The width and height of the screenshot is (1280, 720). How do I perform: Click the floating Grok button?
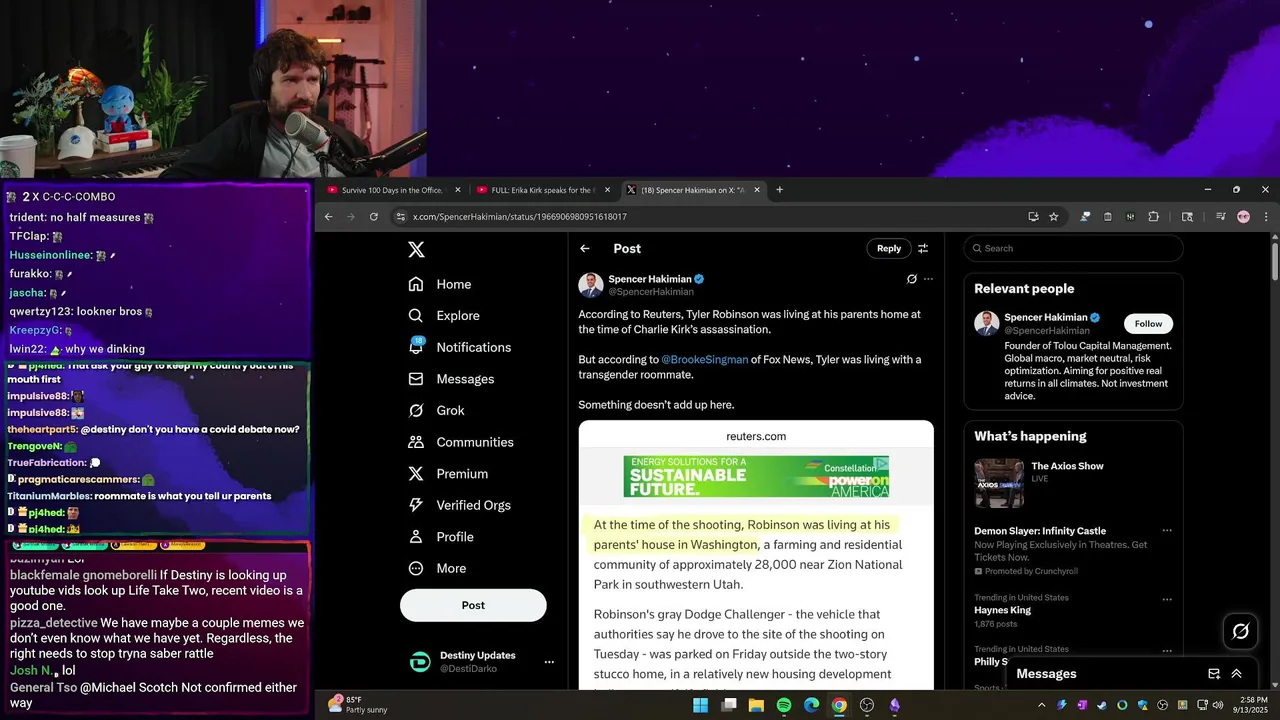pos(1241,631)
